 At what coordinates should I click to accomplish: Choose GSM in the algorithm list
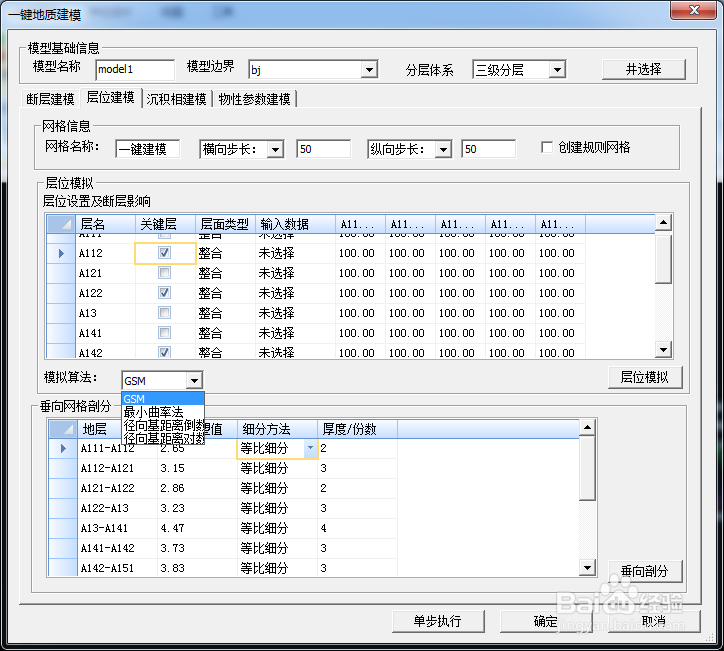click(163, 399)
